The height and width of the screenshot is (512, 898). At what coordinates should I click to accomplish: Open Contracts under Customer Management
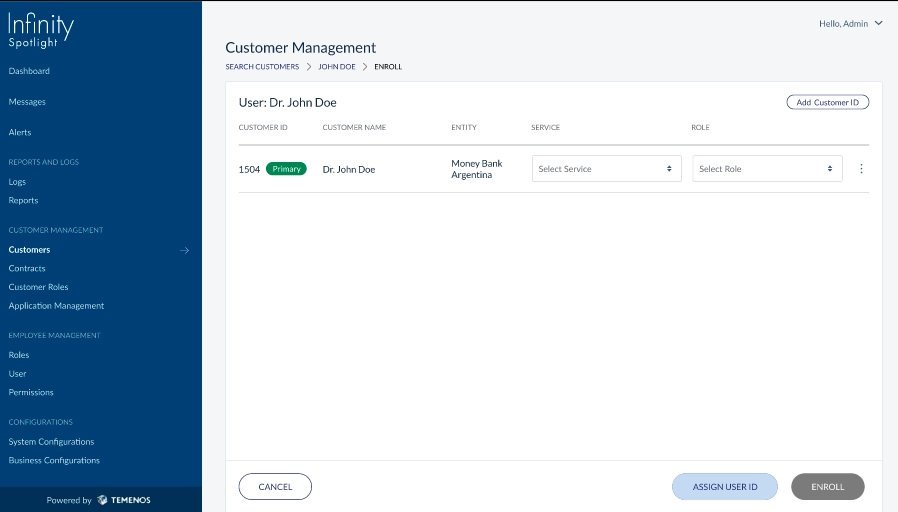27,269
